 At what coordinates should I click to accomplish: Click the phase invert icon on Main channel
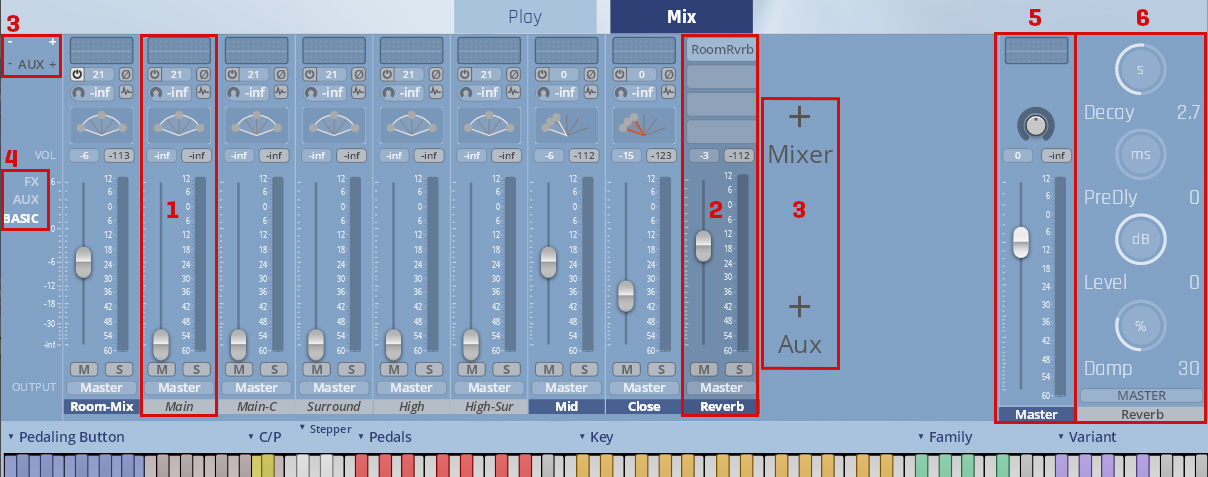(203, 74)
